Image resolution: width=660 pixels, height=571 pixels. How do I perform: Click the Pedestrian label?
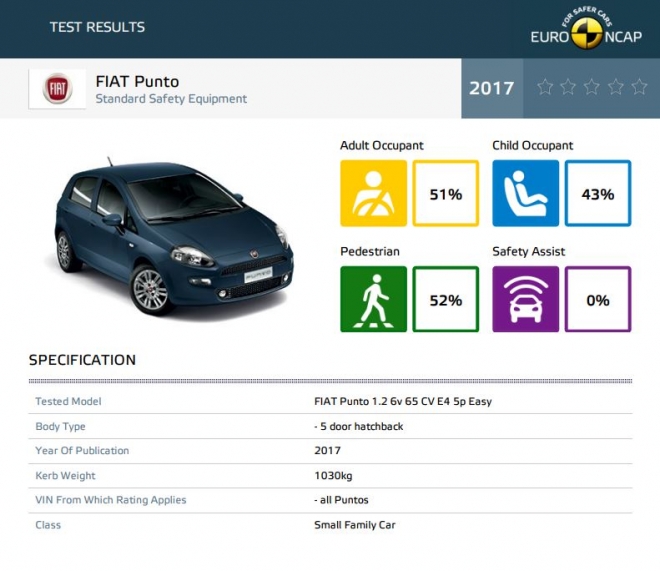tap(370, 252)
